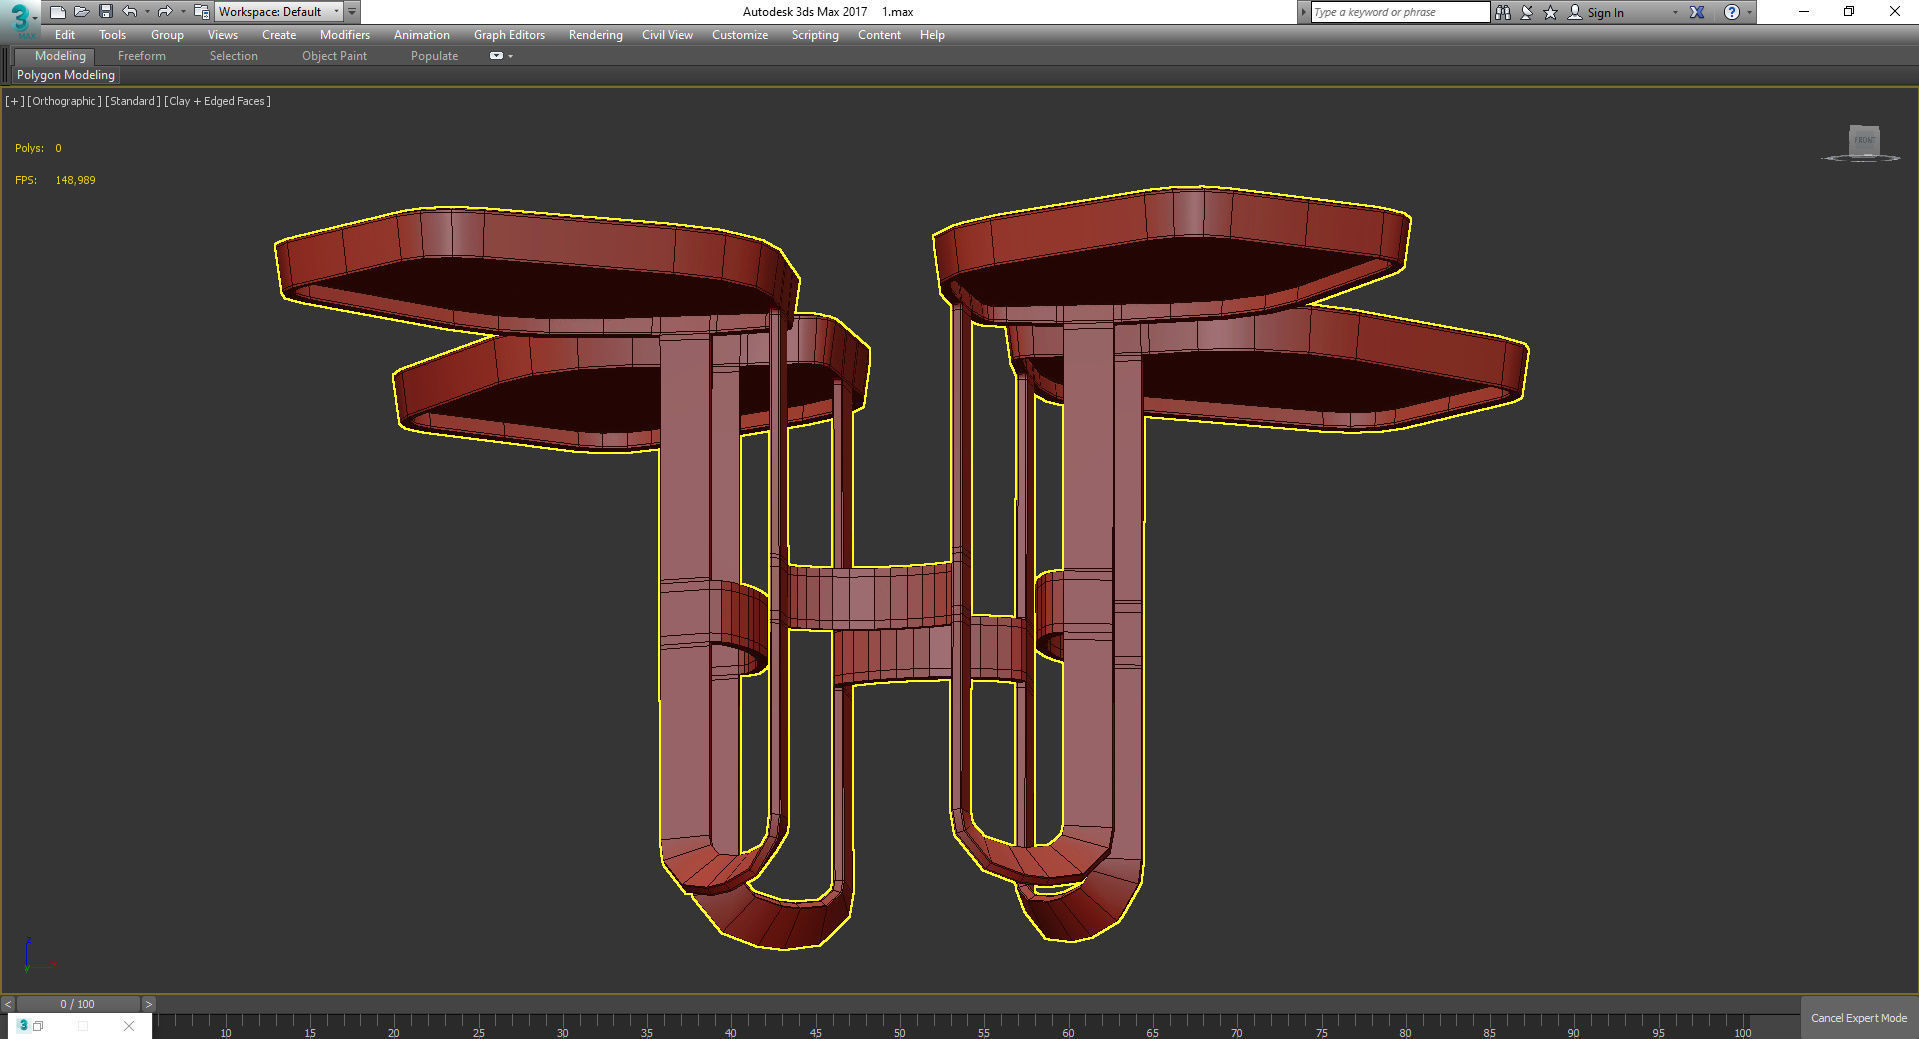Click the Cancel Expert Mode button

(1858, 1018)
